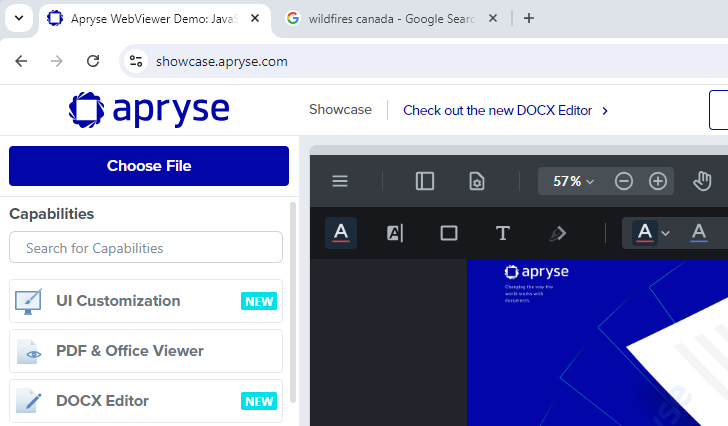Click the PDF & Office Viewer eye icon
The height and width of the screenshot is (426, 728).
[28, 352]
